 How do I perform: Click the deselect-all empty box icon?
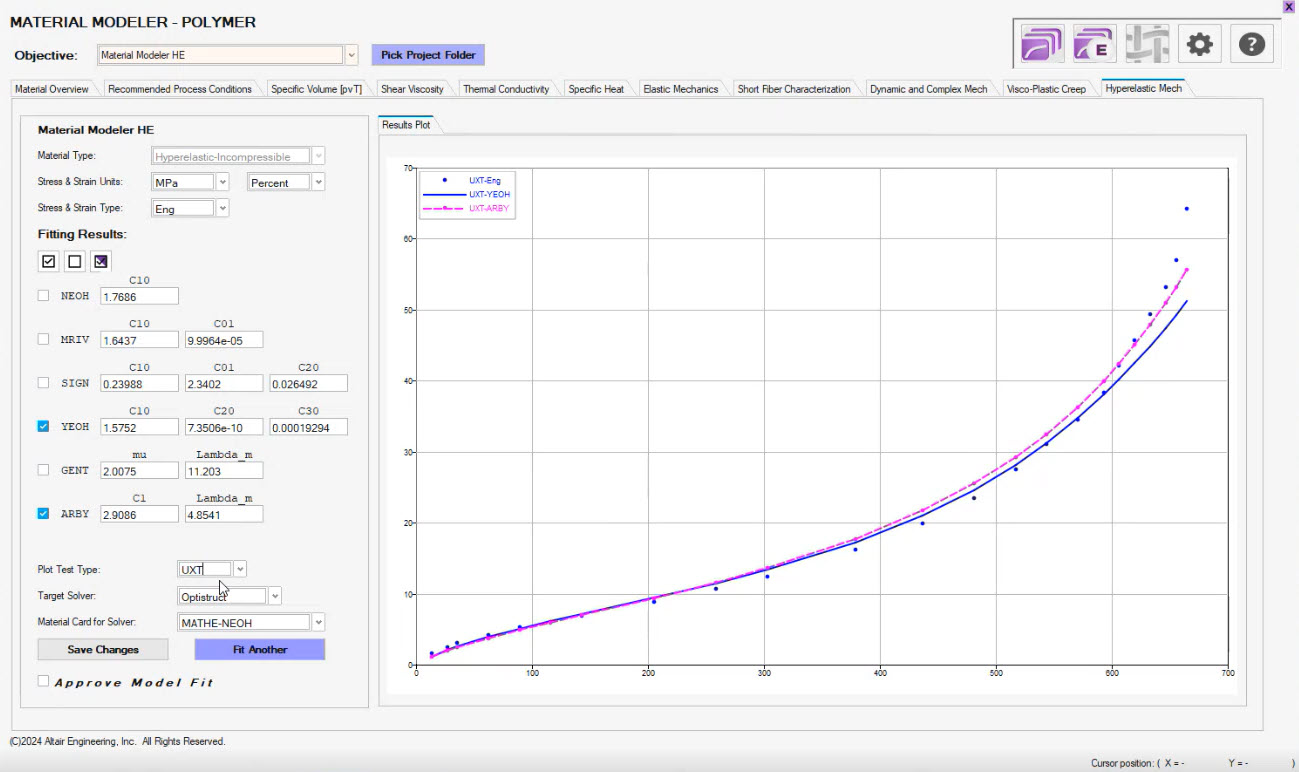pos(74,262)
